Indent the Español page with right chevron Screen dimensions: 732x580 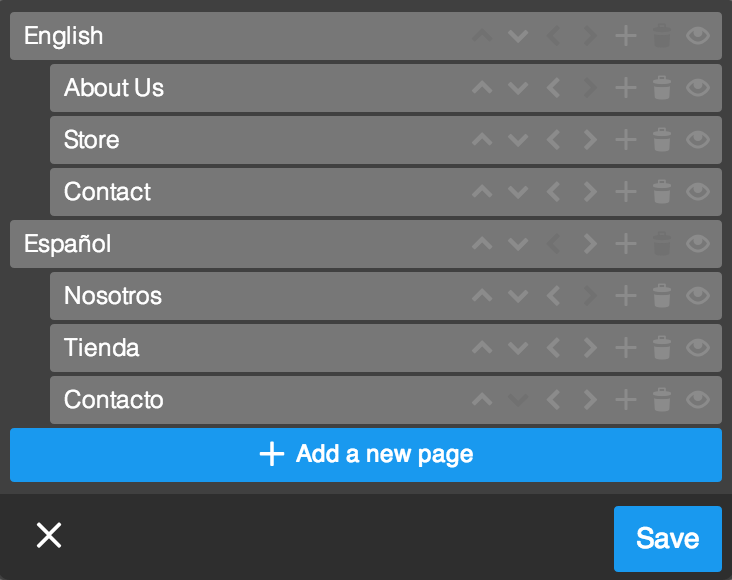click(x=589, y=244)
